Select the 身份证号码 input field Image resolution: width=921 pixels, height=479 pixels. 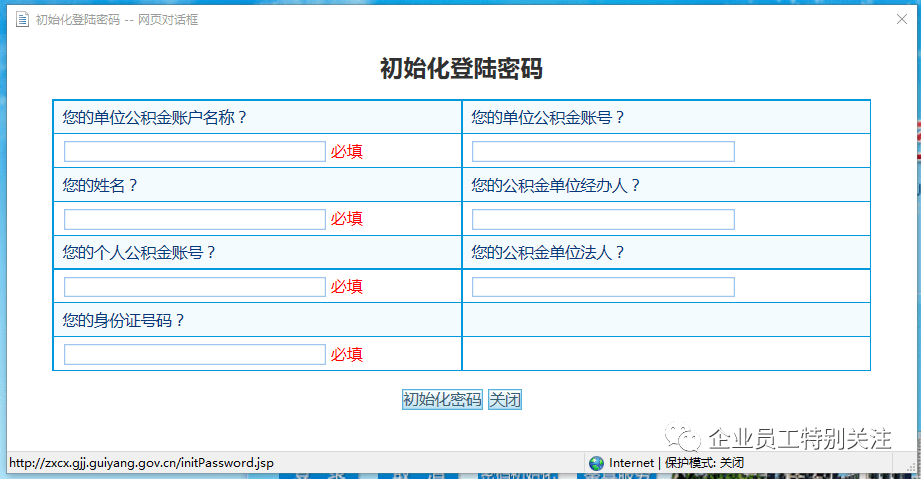(x=195, y=354)
